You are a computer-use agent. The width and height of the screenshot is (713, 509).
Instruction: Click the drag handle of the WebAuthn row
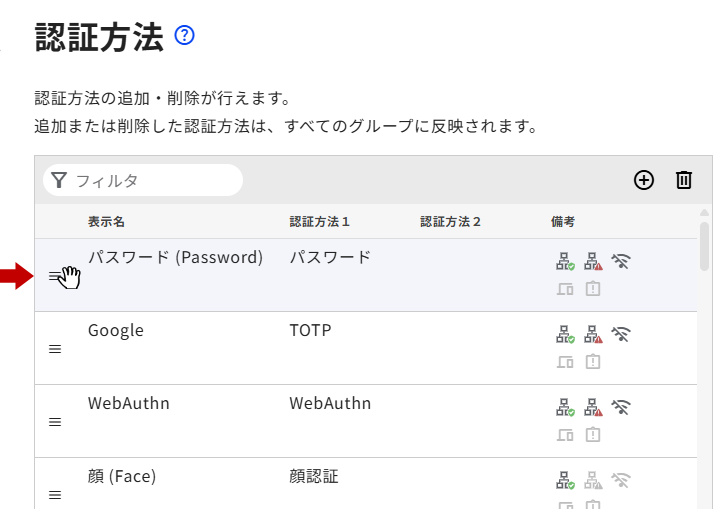[x=55, y=422]
